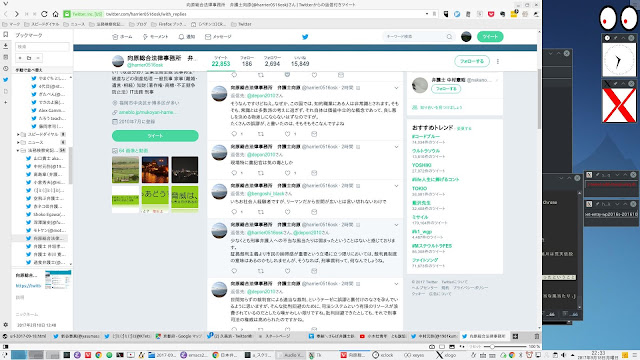Open the Bookmarks panel icon in side strip
The height and width of the screenshot is (360, 640).
tap(5, 35)
